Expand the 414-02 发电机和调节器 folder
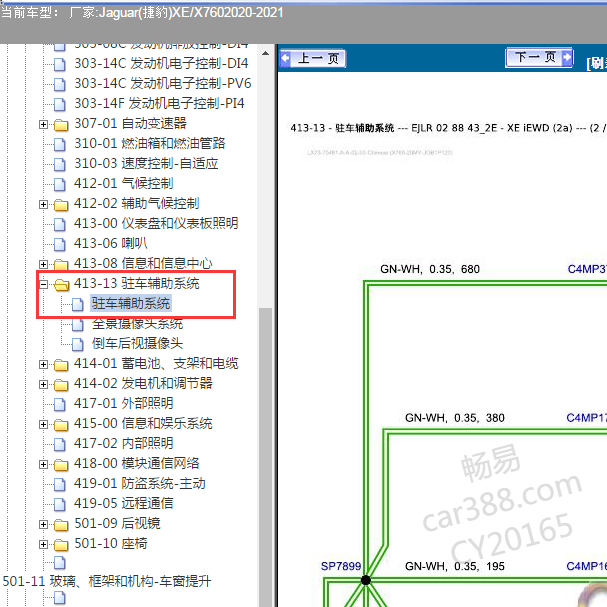Image resolution: width=607 pixels, height=607 pixels. click(43, 384)
